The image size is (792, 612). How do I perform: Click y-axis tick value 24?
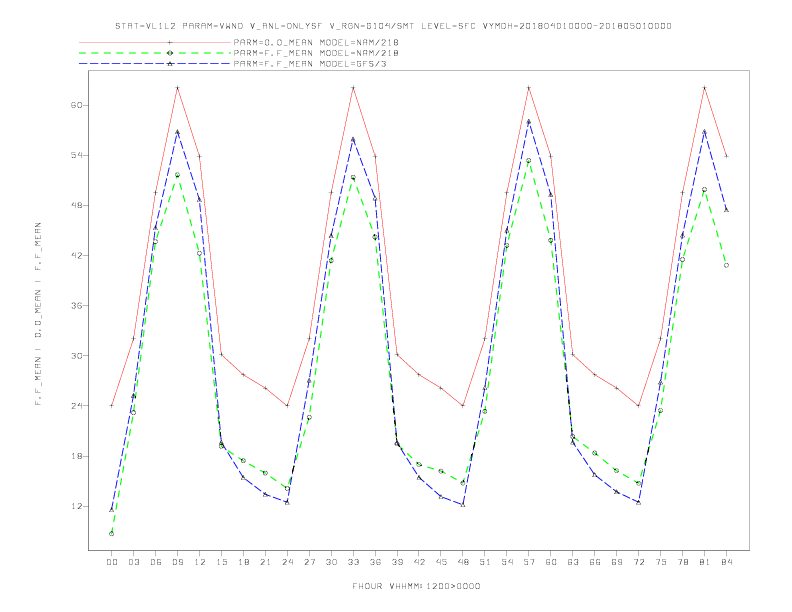click(76, 405)
